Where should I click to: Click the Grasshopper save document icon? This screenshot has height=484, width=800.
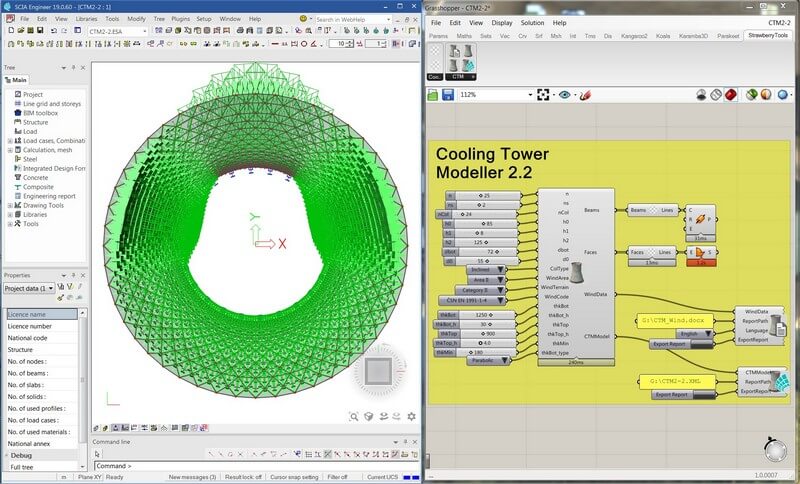(447, 95)
